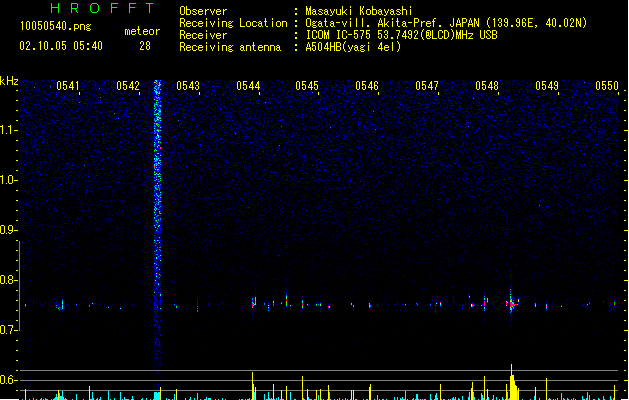Click the 0548 time marker
This screenshot has height=400, width=629.
[x=487, y=86]
